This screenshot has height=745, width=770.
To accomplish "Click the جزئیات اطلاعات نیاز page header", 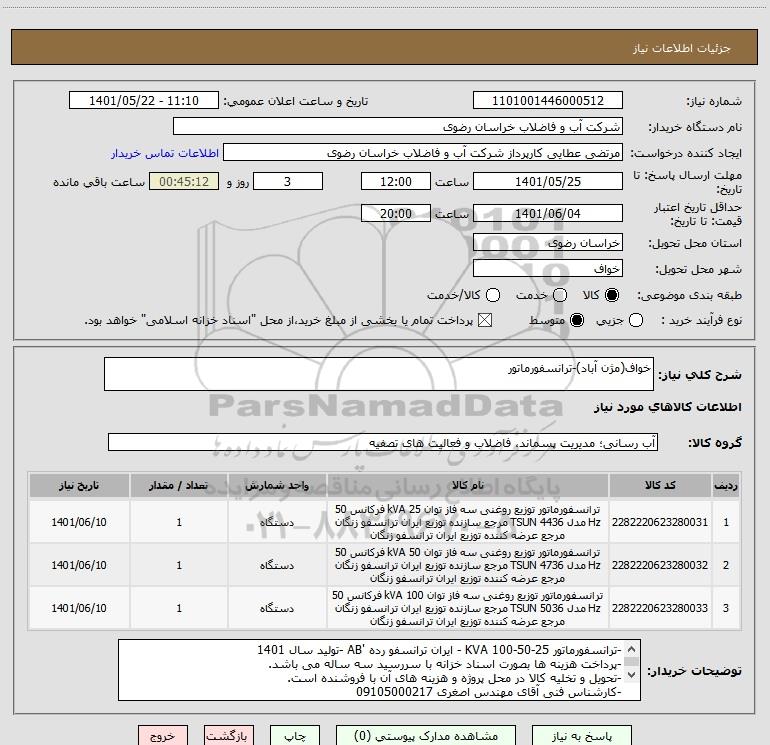I will pyautogui.click(x=682, y=48).
